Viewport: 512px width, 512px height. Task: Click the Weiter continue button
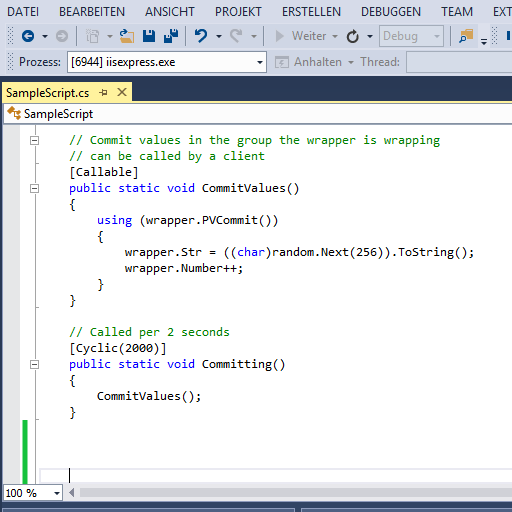tap(301, 36)
